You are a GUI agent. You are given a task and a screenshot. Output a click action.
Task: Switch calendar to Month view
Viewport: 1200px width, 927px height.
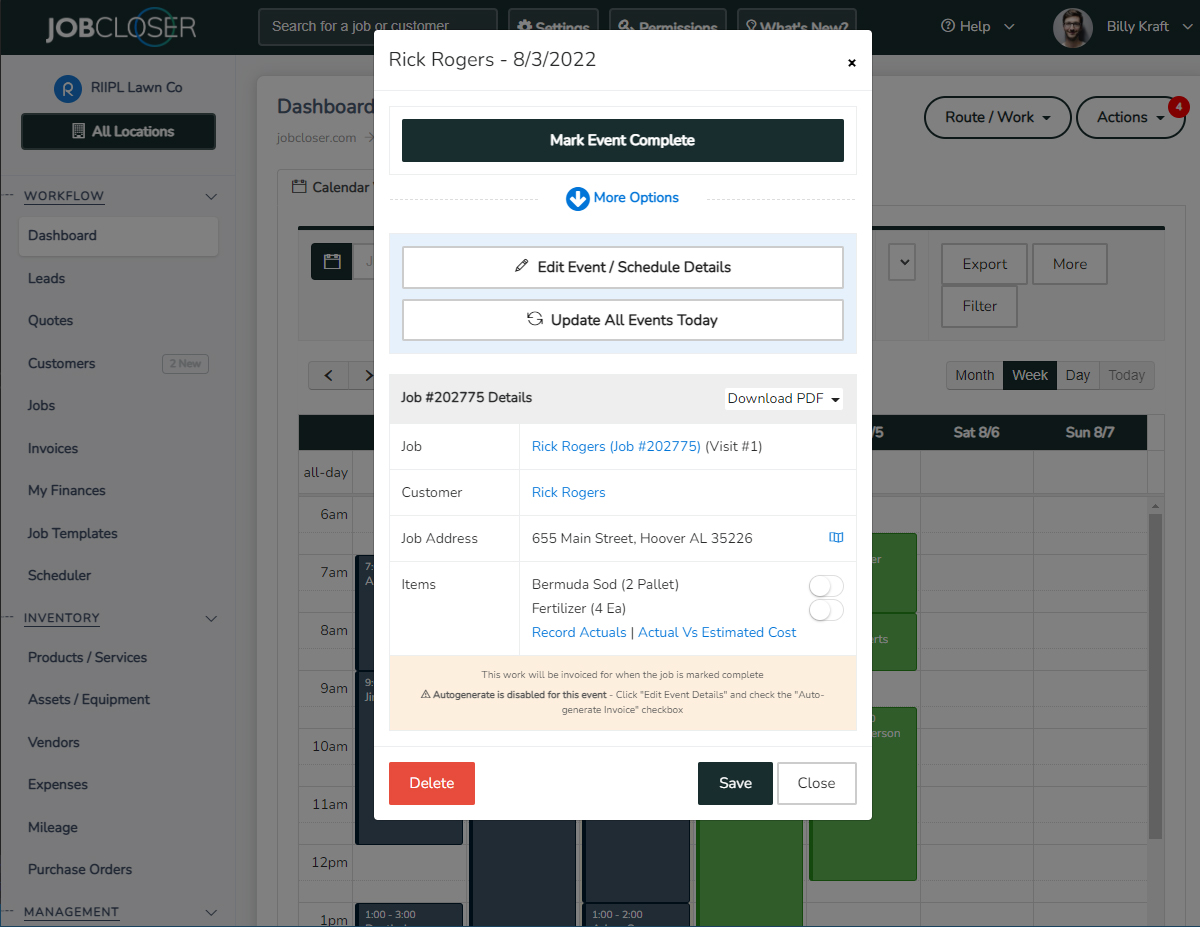(x=973, y=375)
